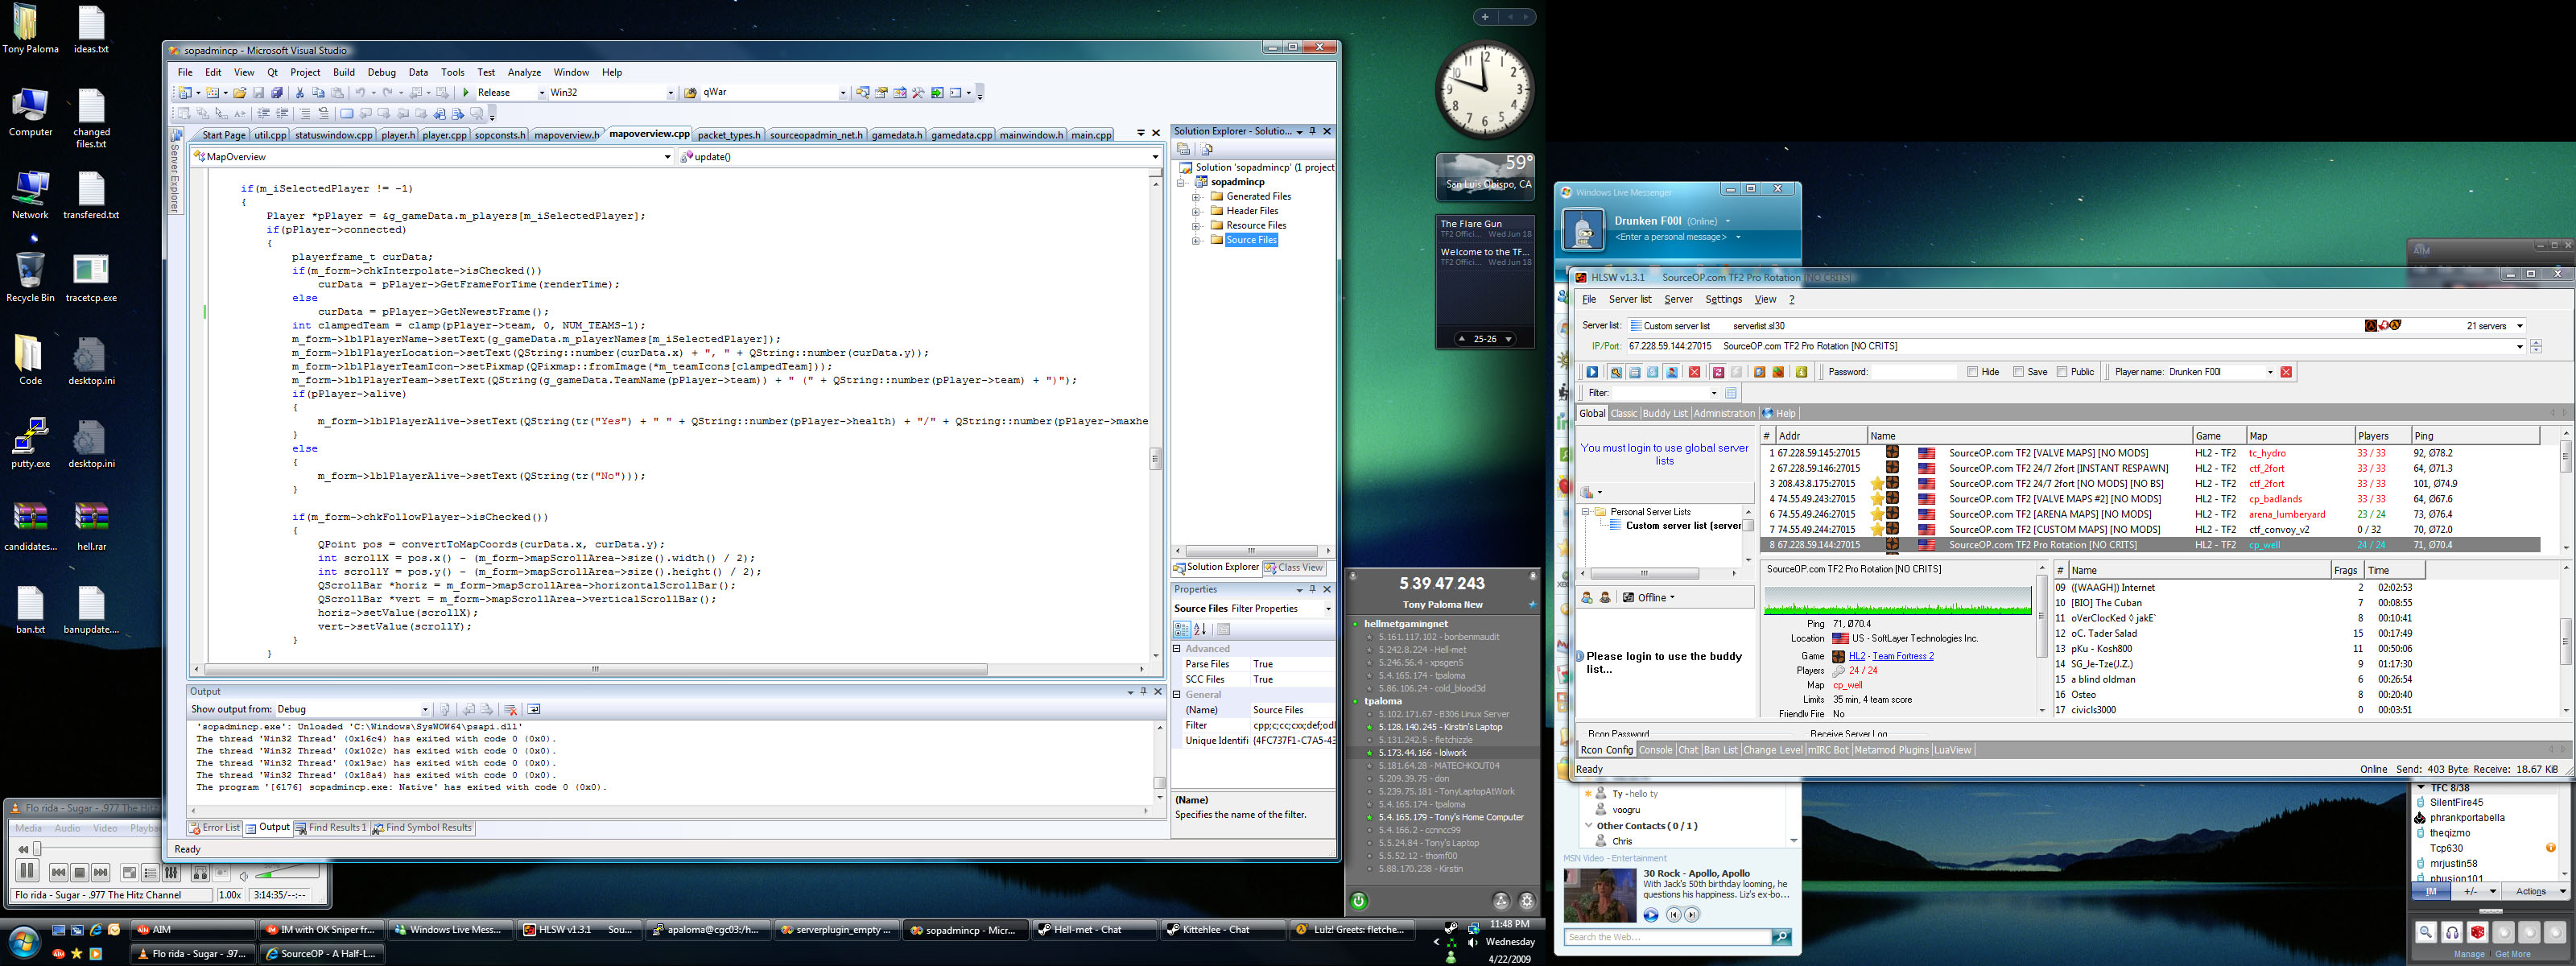Viewport: 2576px width, 966px height.
Task: Switch to the gamedata.cpp editor tab
Action: pyautogui.click(x=961, y=135)
